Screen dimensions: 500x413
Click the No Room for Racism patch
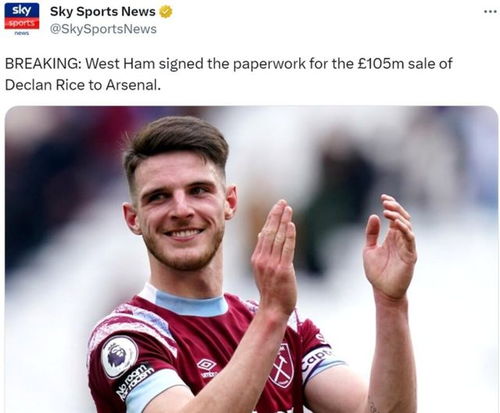pyautogui.click(x=134, y=381)
